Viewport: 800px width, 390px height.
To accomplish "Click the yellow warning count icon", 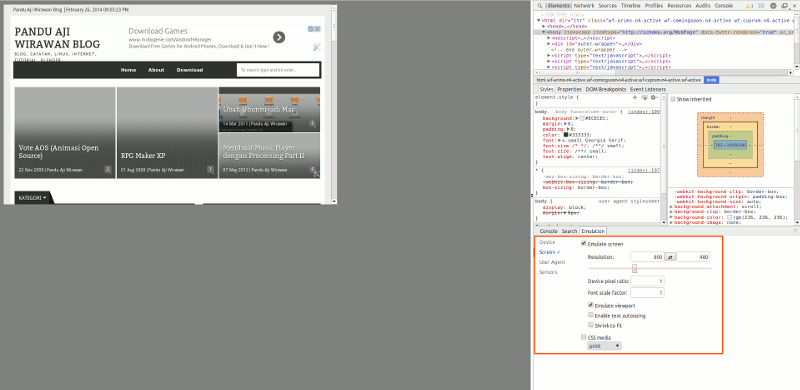I will pyautogui.click(x=748, y=6).
